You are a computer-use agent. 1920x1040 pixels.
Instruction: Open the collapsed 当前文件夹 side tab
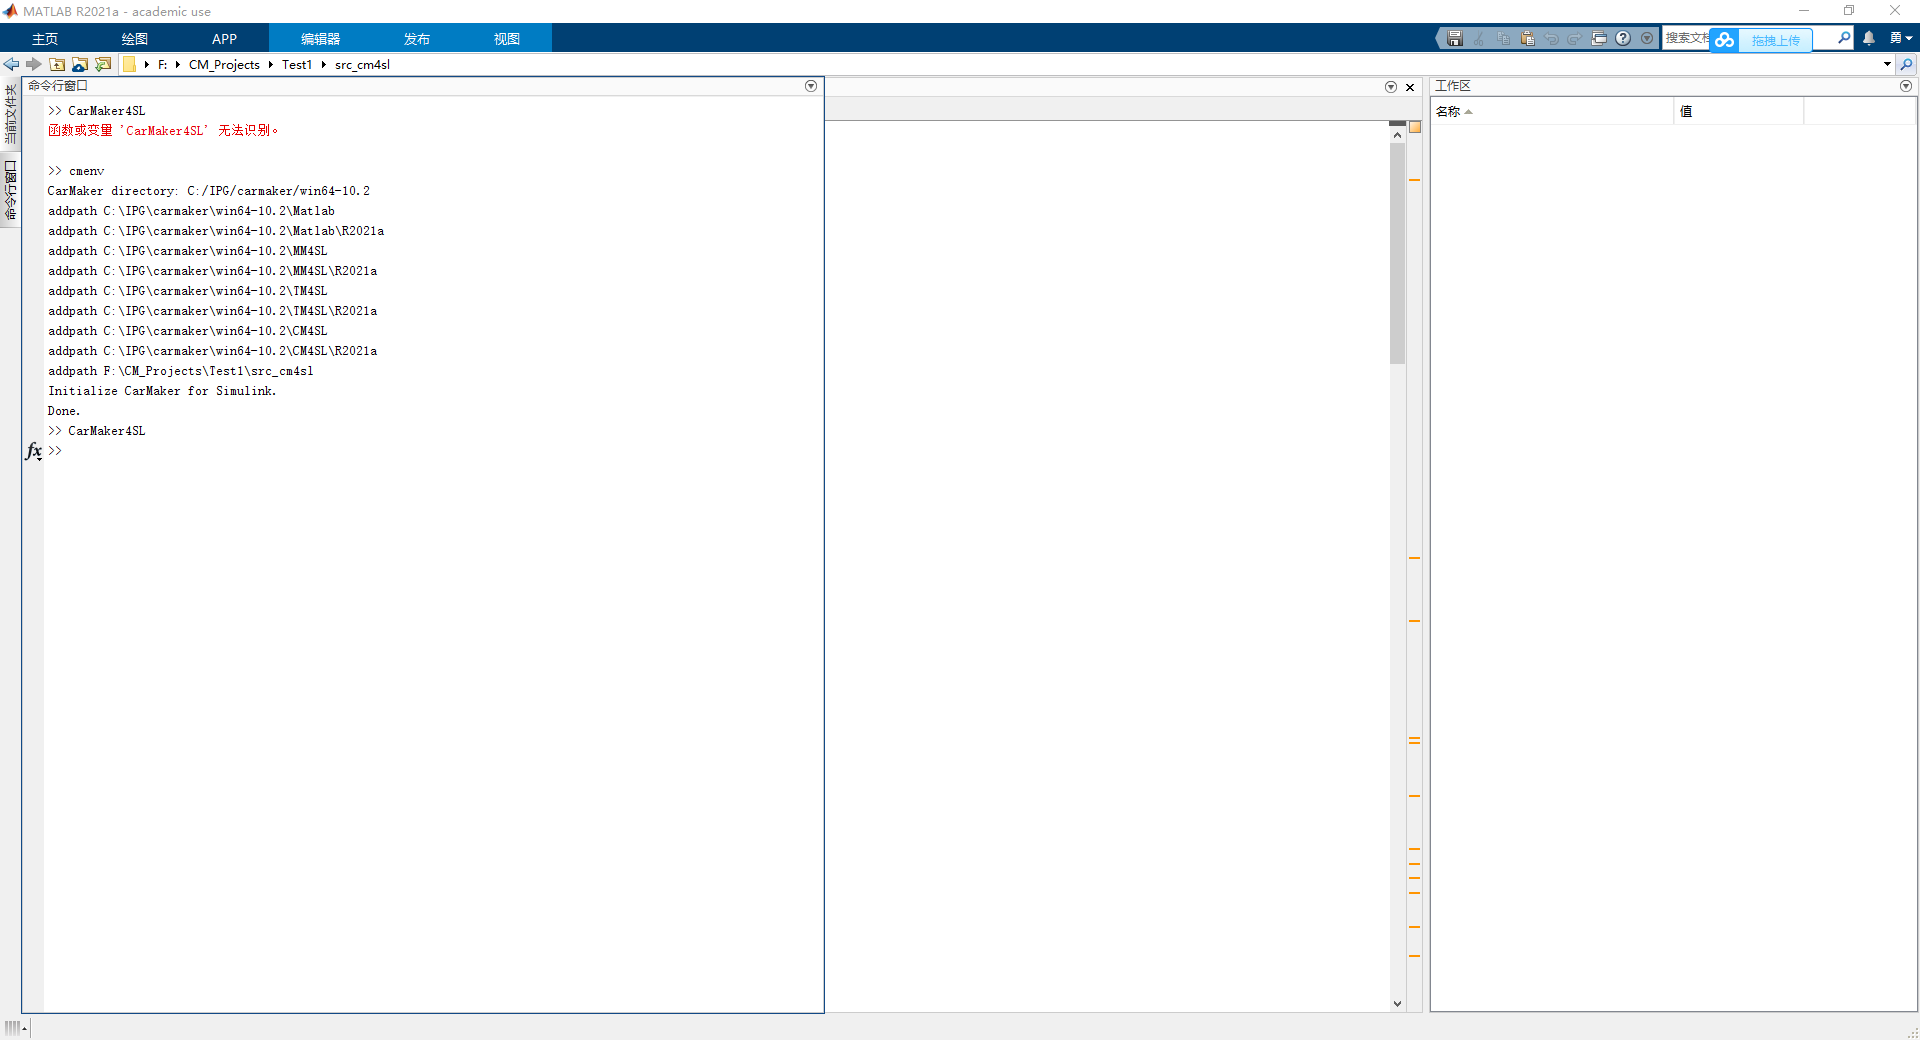pos(11,114)
